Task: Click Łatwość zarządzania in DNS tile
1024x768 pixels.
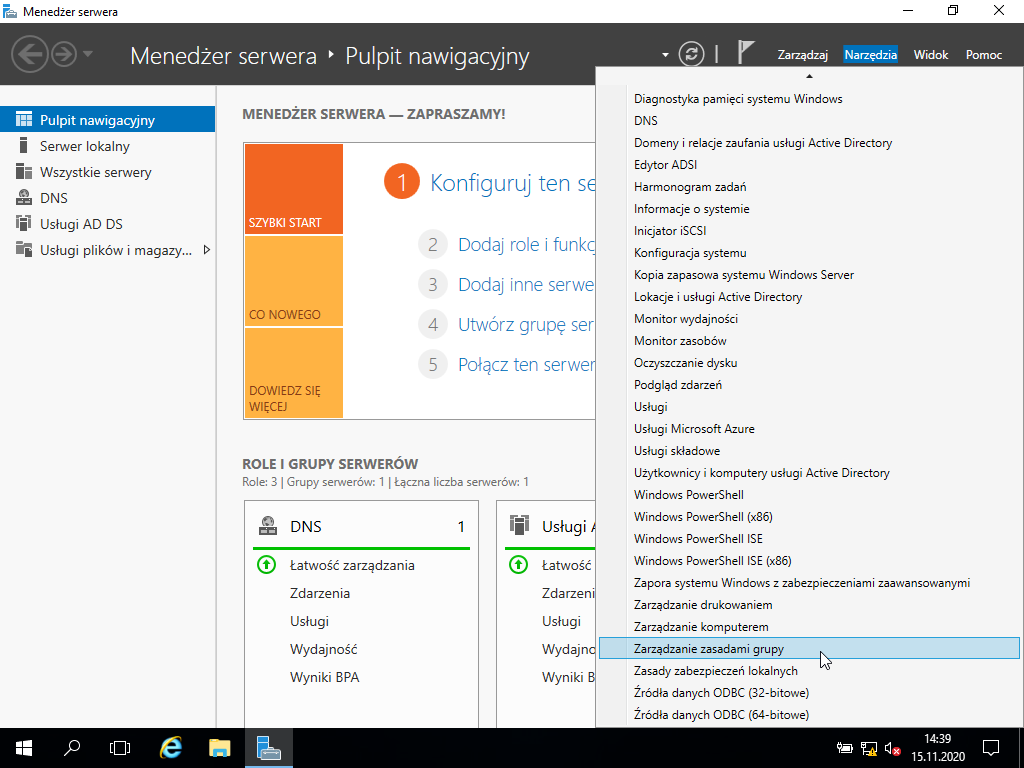Action: tap(353, 566)
